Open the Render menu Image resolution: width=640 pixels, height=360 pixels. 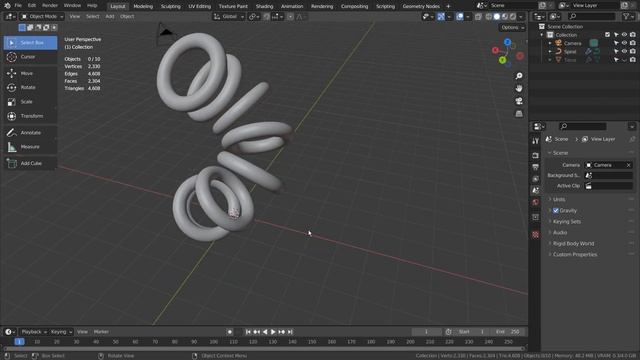(x=50, y=6)
